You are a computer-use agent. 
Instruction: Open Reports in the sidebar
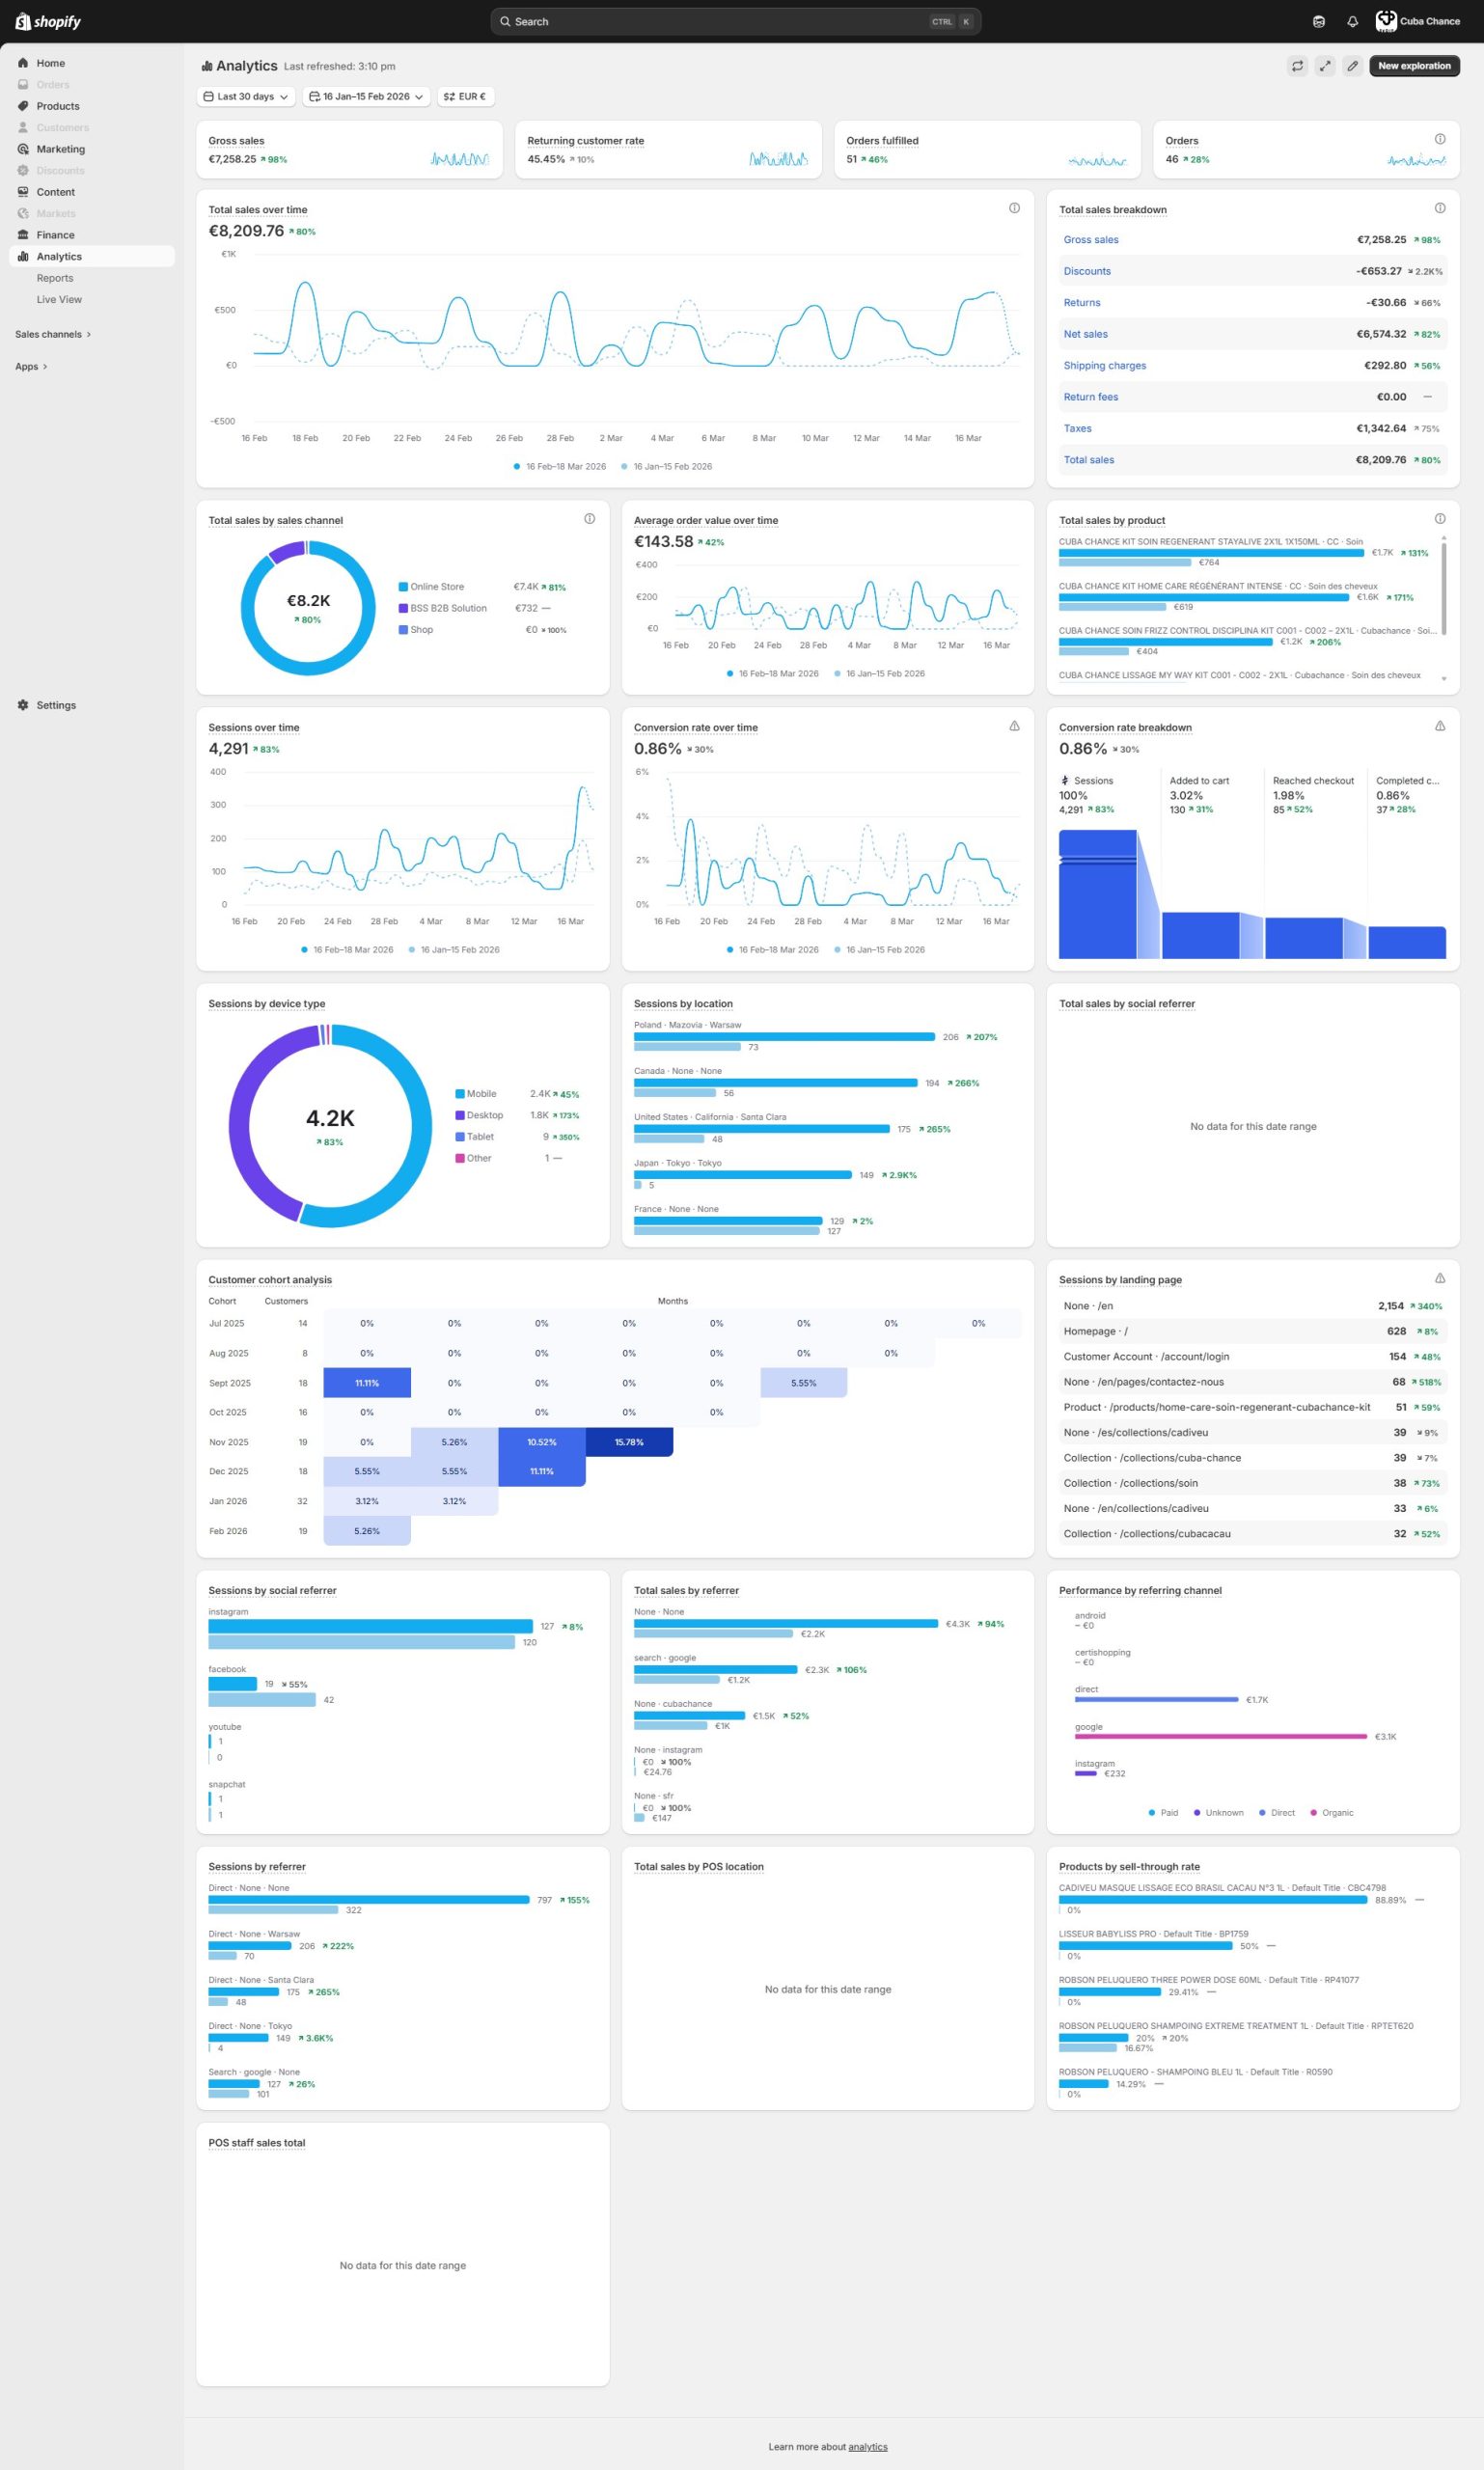coord(55,279)
